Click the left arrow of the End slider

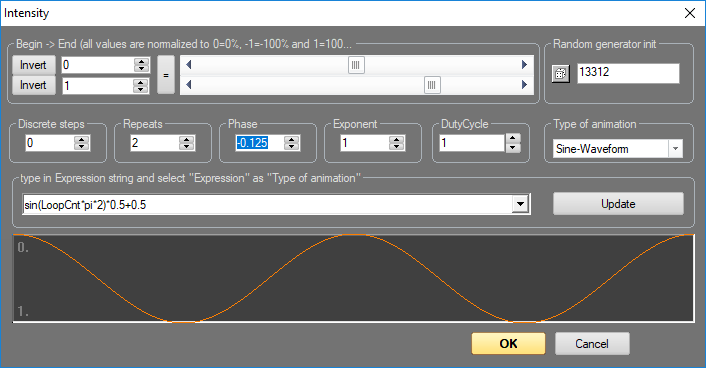(x=189, y=85)
